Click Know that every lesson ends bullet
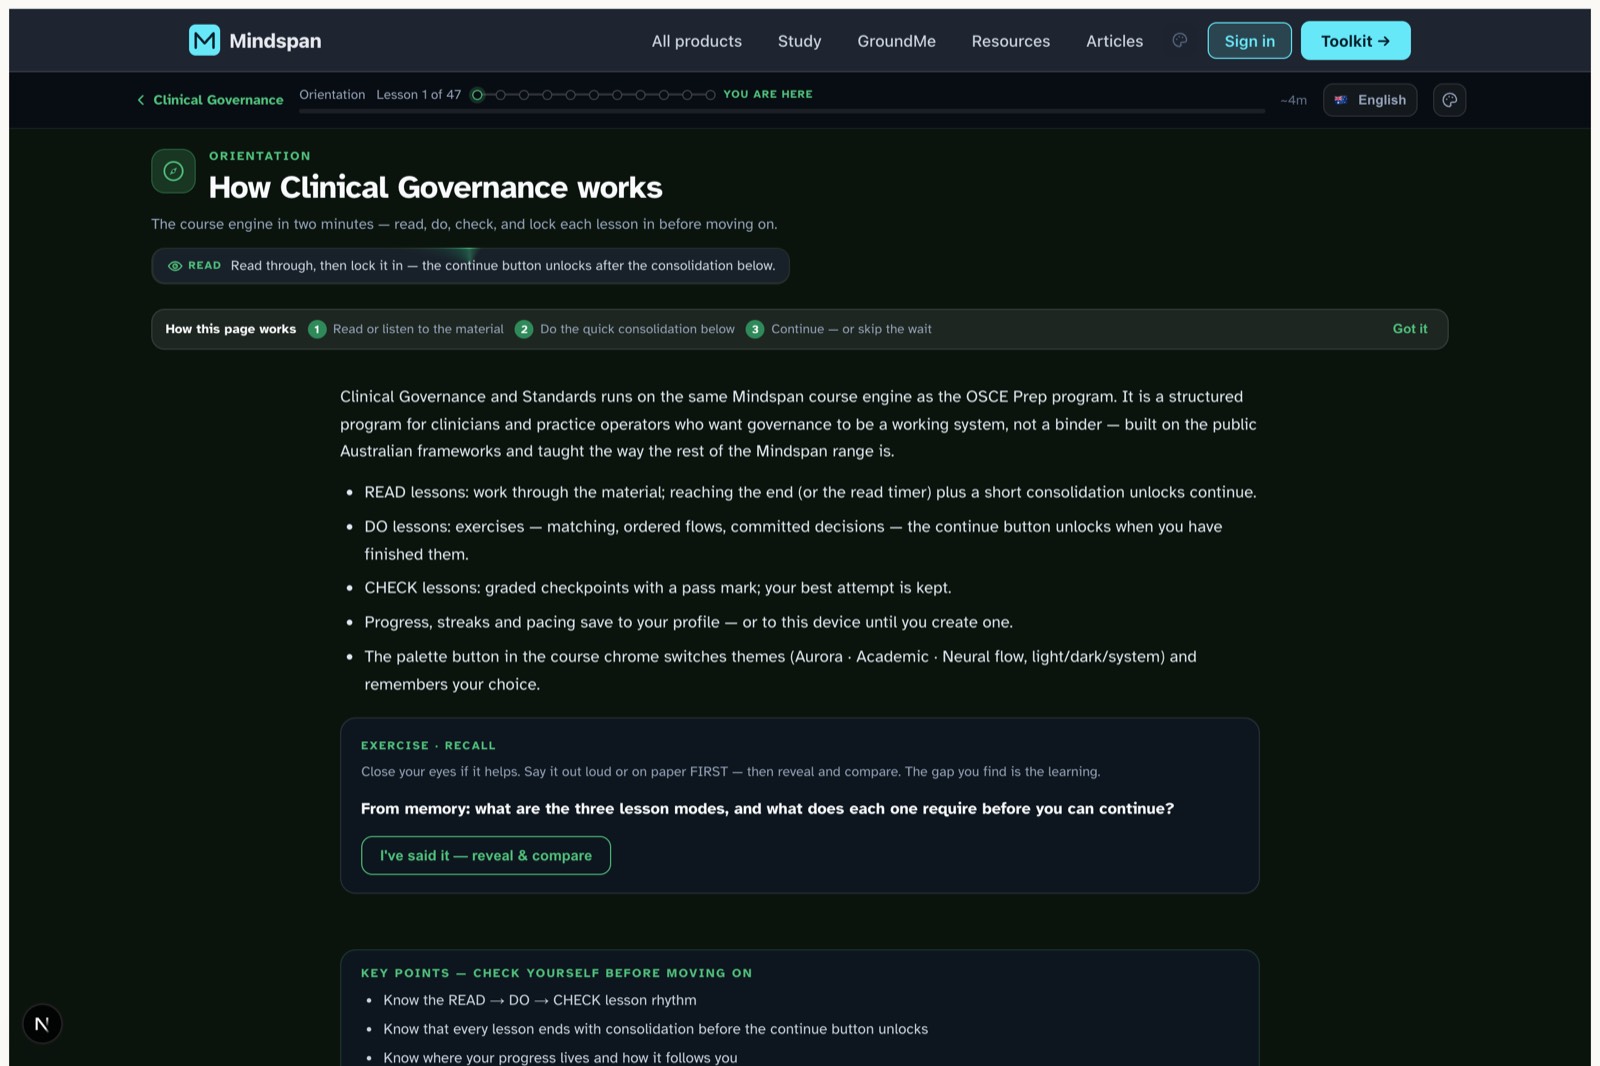1600x1066 pixels. click(655, 1029)
